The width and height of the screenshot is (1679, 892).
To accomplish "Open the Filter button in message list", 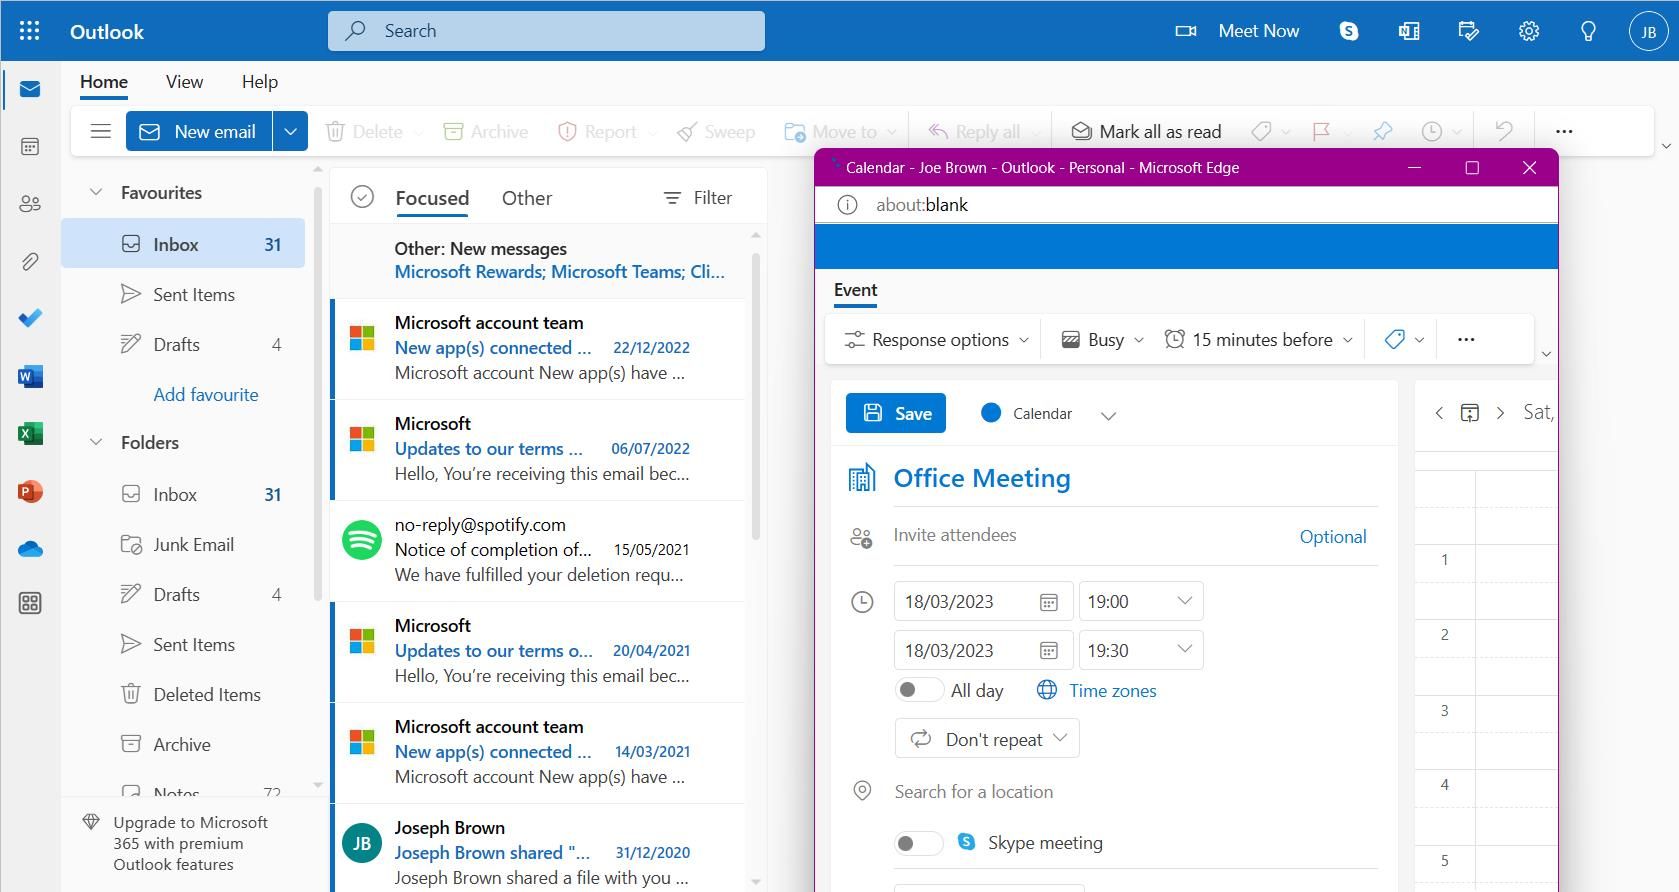I will [698, 198].
